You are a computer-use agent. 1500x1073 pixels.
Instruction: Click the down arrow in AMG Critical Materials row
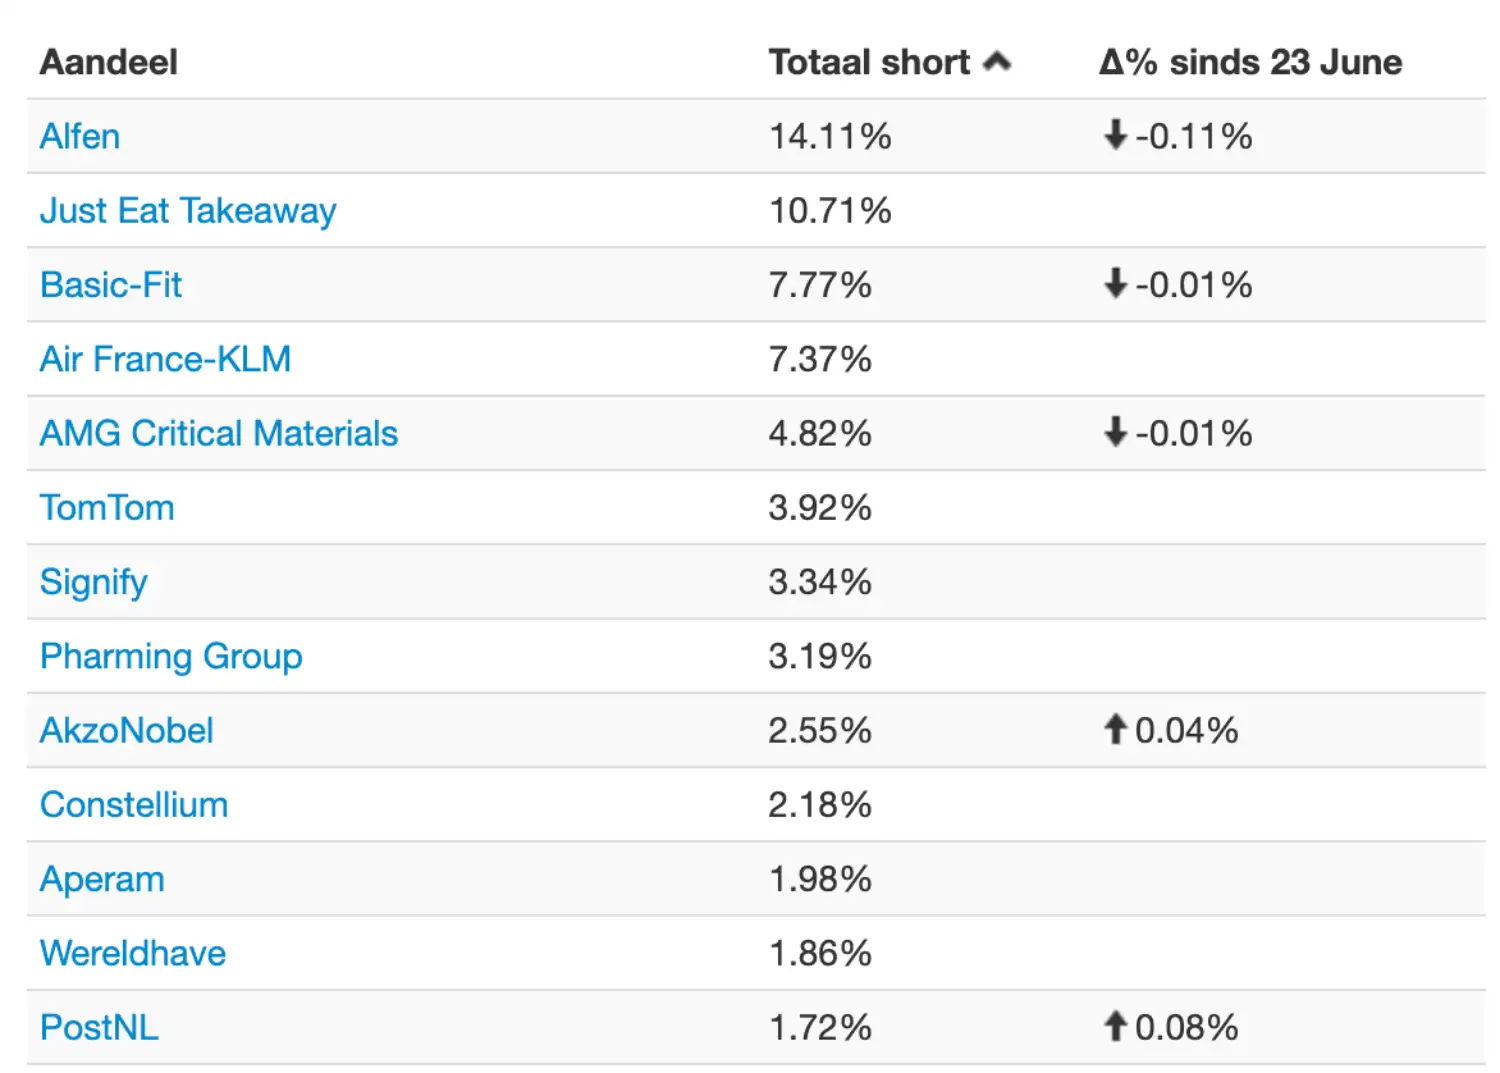coord(1115,432)
